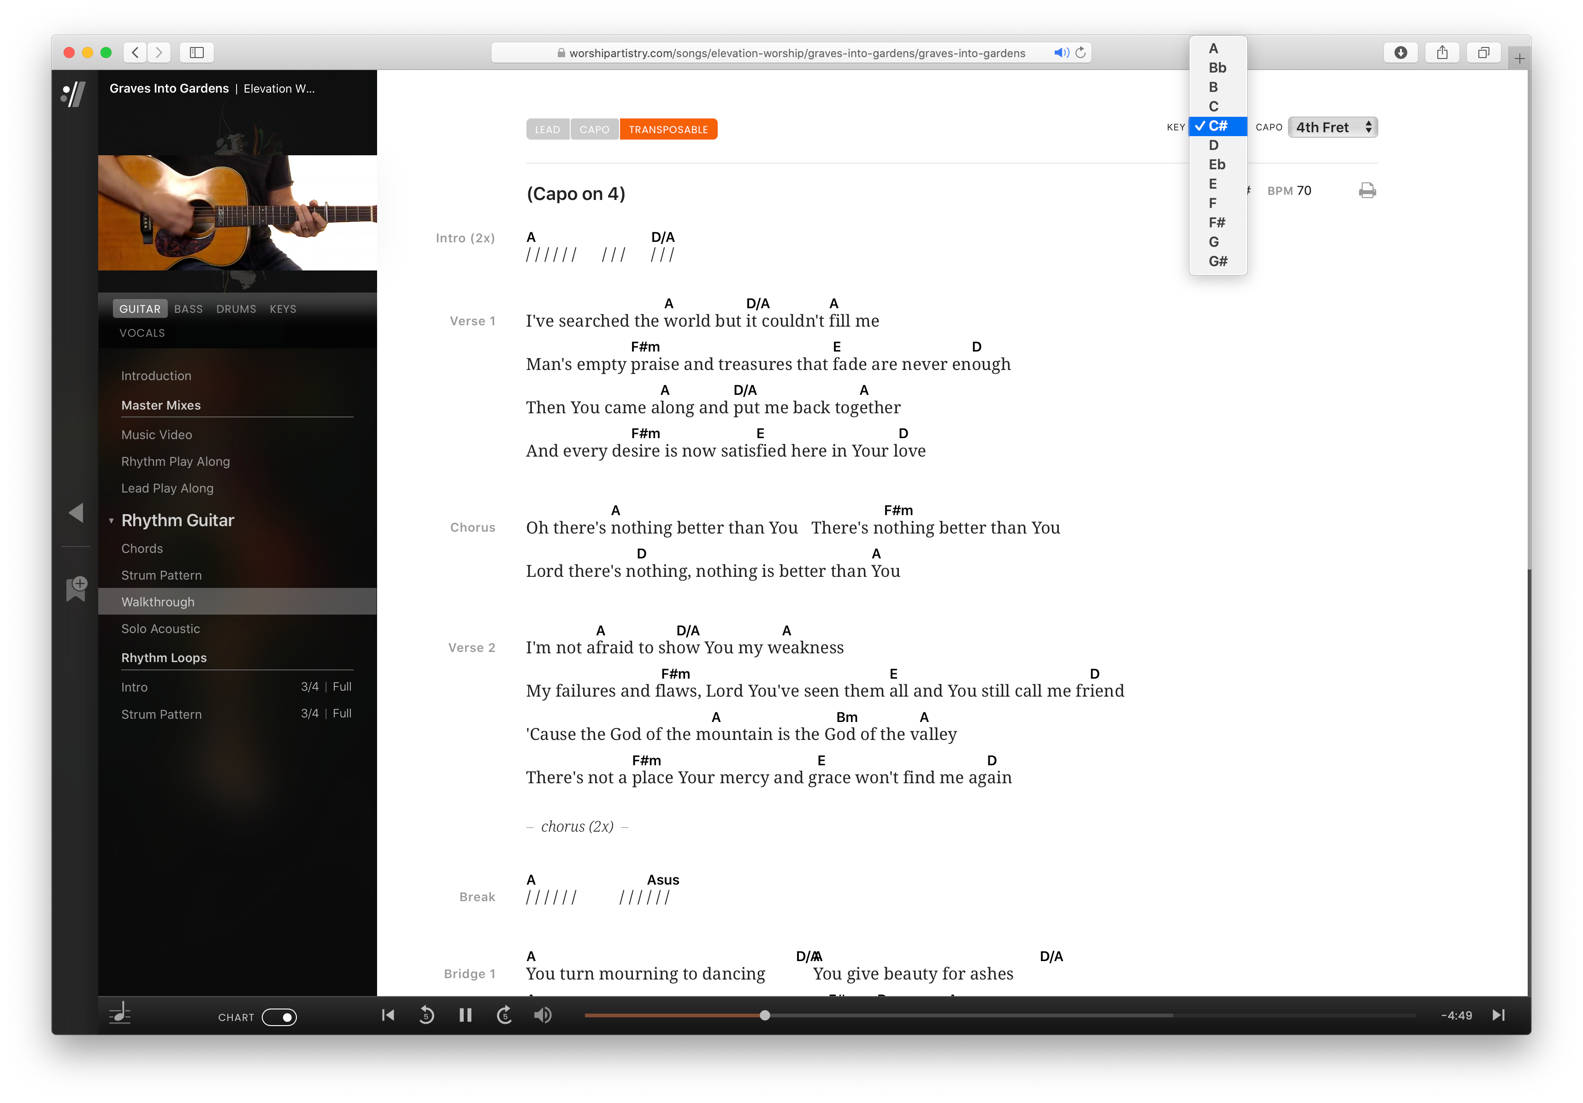Open the Strum Pattern lesson link
The width and height of the screenshot is (1583, 1103).
(x=161, y=575)
